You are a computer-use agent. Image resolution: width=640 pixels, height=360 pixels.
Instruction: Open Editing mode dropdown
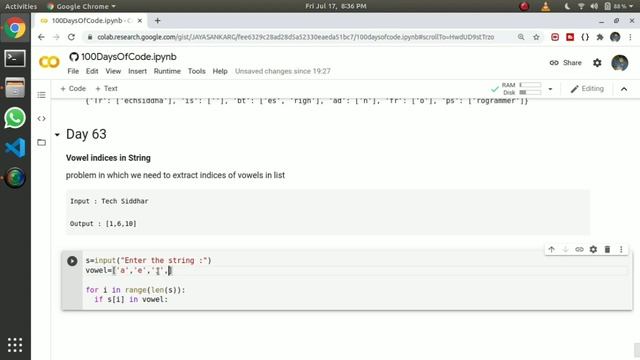(x=587, y=89)
